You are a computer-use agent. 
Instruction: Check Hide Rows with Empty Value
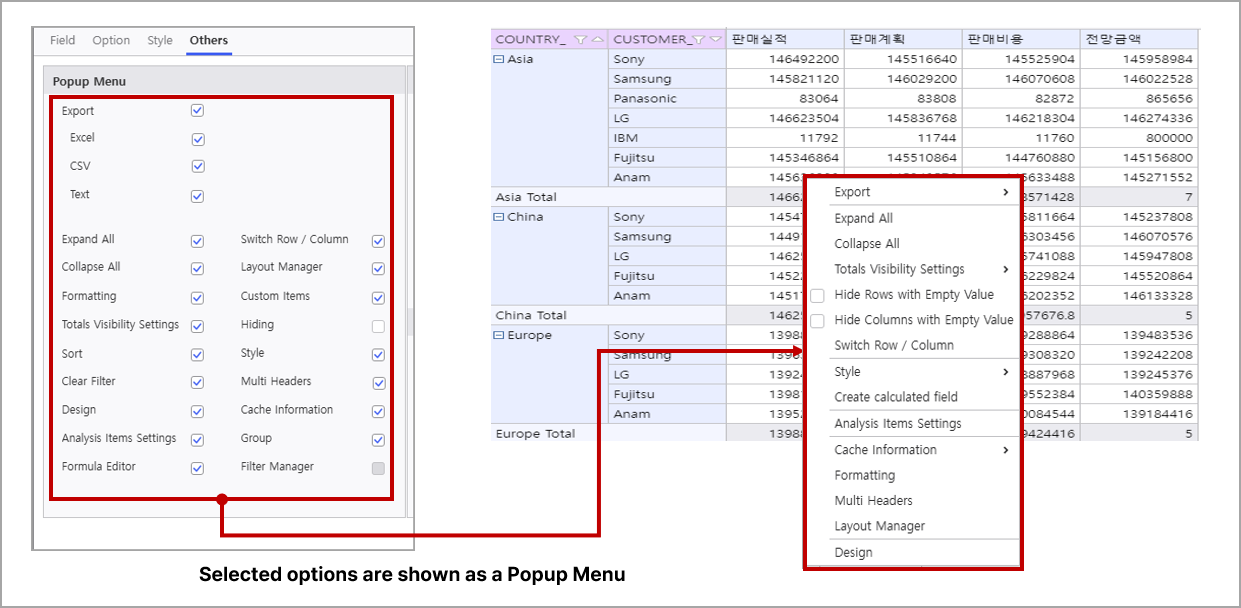pos(817,296)
